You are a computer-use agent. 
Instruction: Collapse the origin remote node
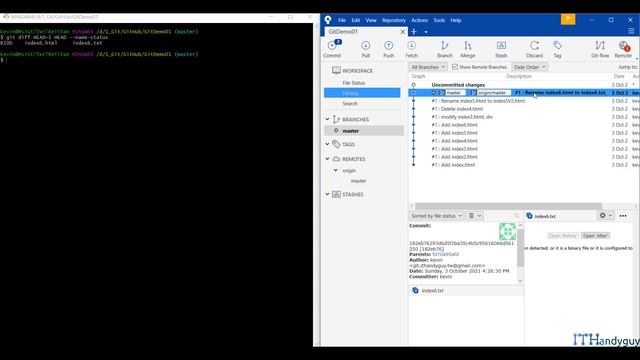click(x=336, y=170)
